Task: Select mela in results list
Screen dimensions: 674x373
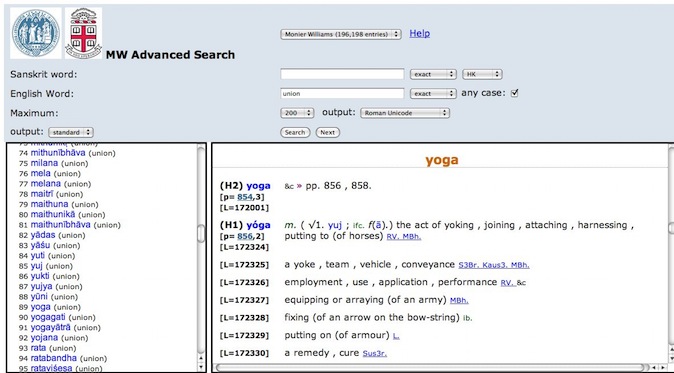Action: [40, 174]
